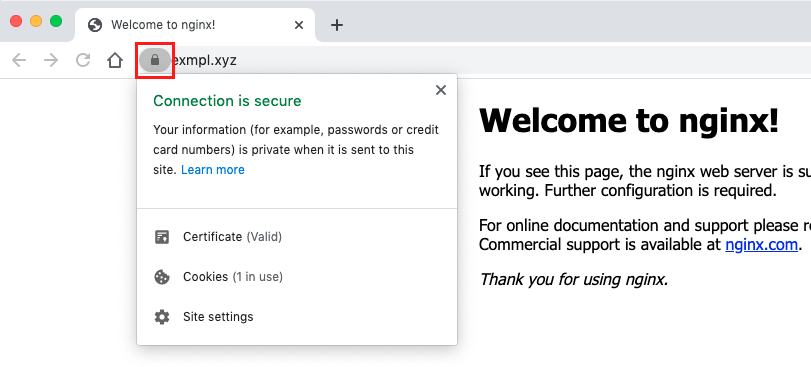Close the connection info popup
This screenshot has height=367, width=811.
click(x=441, y=90)
